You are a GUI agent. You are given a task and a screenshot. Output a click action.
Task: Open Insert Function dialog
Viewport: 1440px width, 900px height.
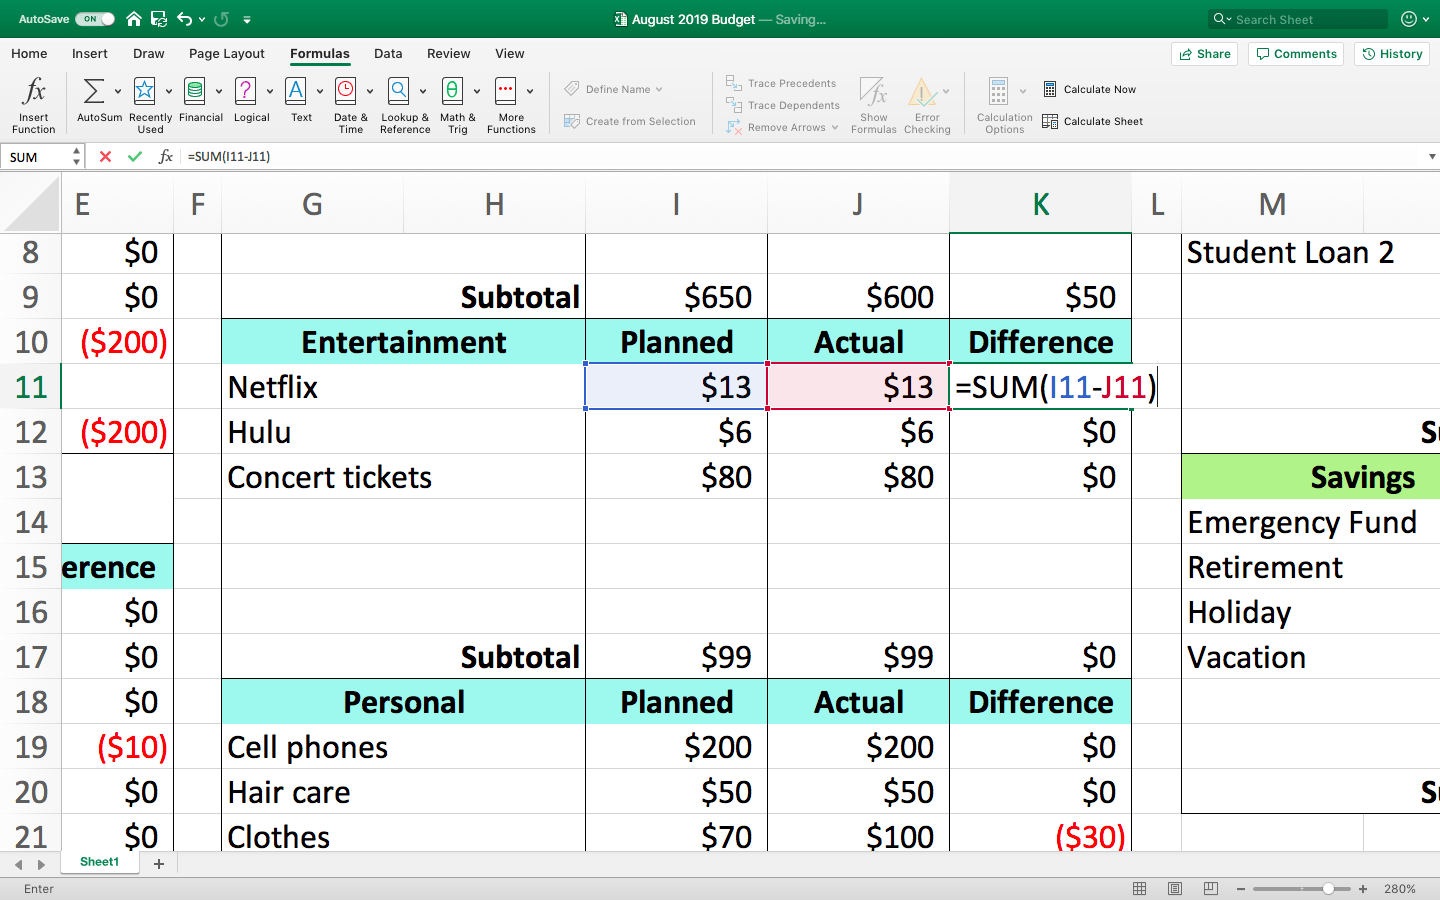click(34, 105)
